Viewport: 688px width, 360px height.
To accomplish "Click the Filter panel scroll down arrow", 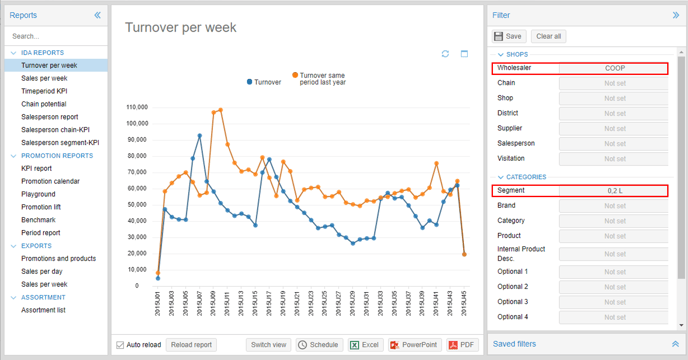I will pos(681,325).
